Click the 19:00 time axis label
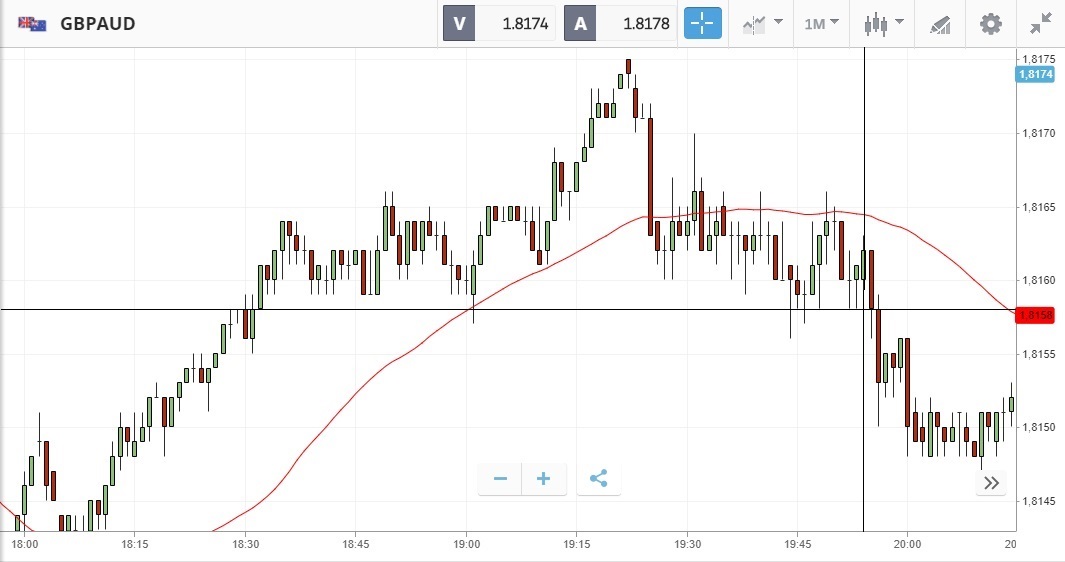1065x562 pixels. (x=467, y=544)
